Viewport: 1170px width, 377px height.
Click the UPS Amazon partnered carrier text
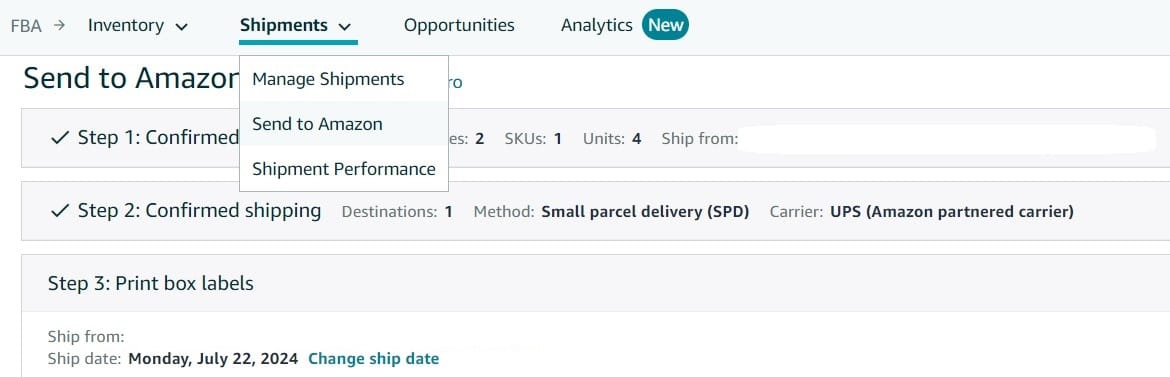click(x=952, y=212)
